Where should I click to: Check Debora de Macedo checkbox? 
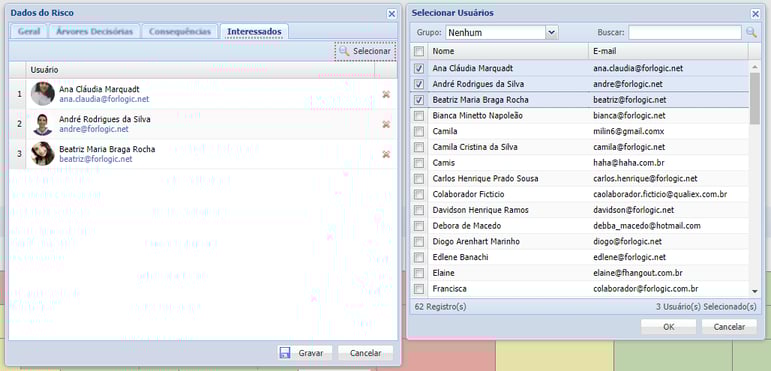tap(419, 226)
